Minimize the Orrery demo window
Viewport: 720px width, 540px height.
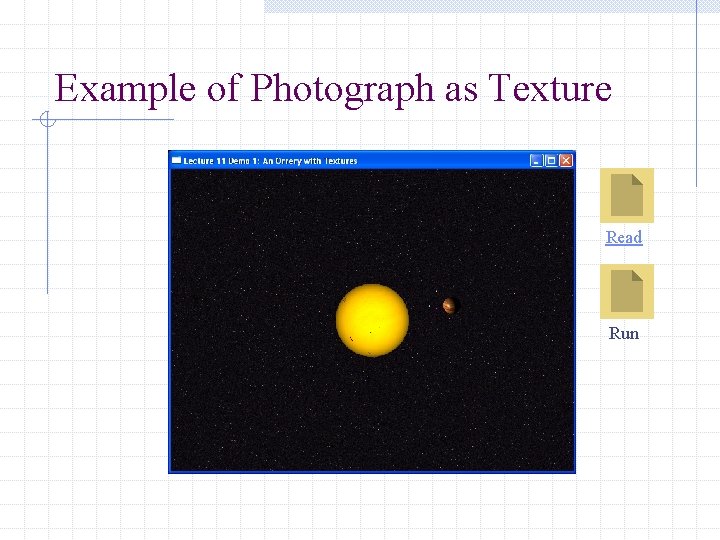tap(536, 161)
